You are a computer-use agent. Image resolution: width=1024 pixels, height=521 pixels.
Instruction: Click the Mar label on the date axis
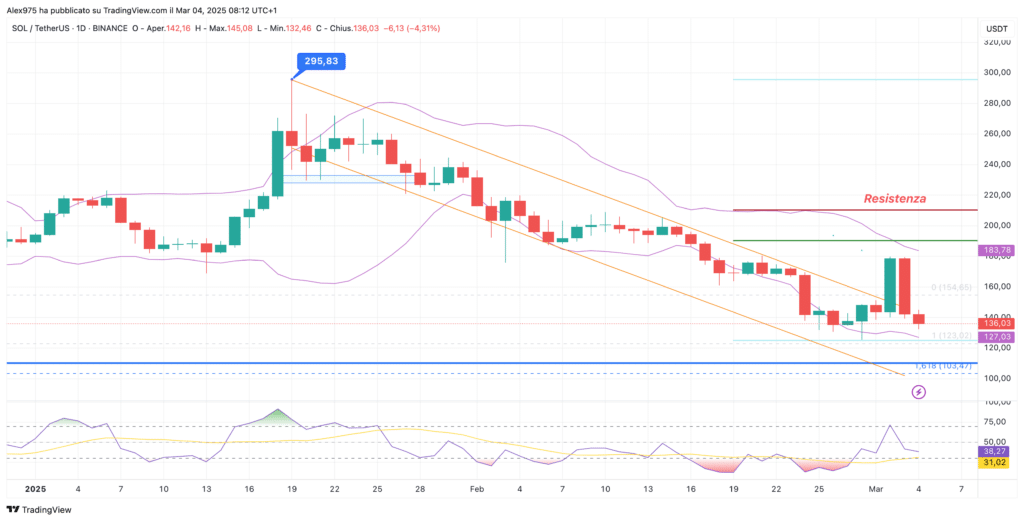tap(876, 490)
